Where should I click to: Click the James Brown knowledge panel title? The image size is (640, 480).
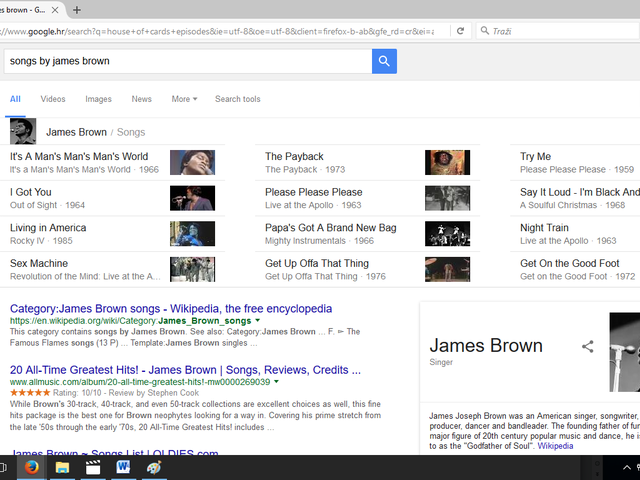[486, 346]
